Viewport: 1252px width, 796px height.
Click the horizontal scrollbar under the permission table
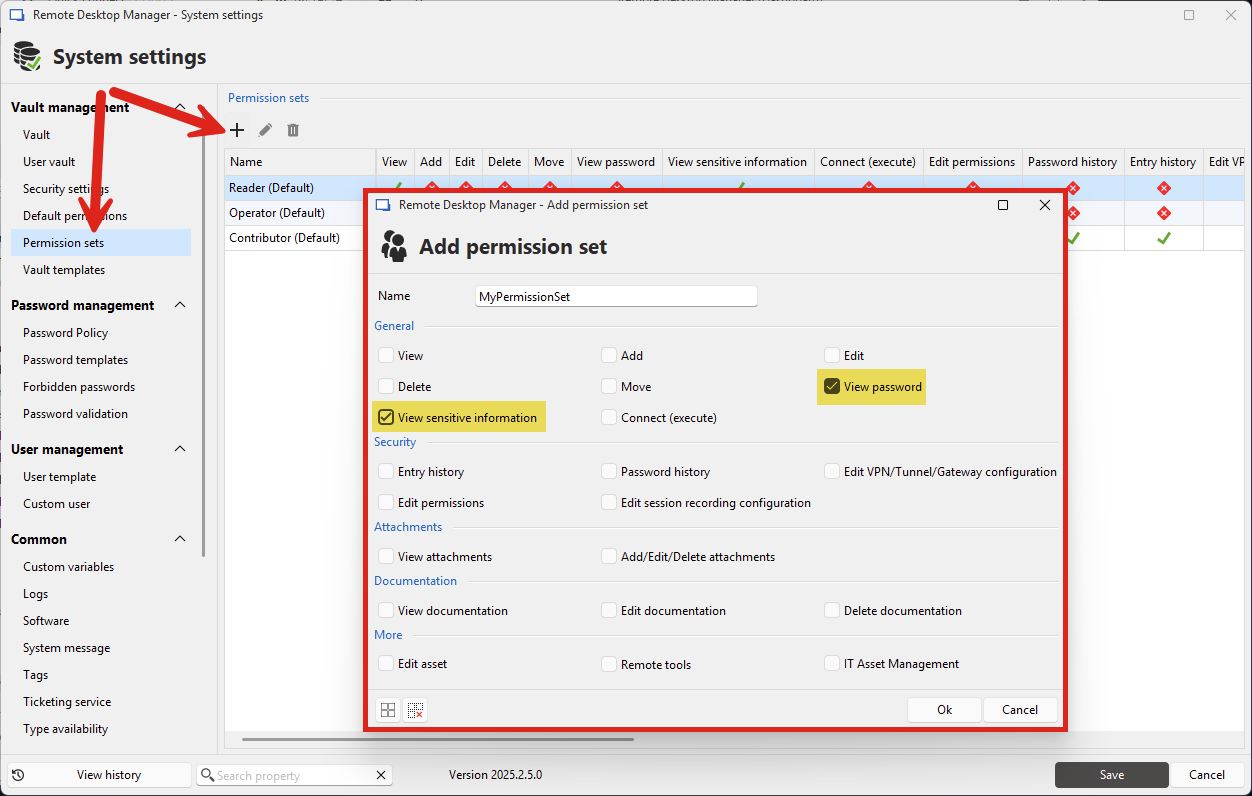(x=438, y=740)
